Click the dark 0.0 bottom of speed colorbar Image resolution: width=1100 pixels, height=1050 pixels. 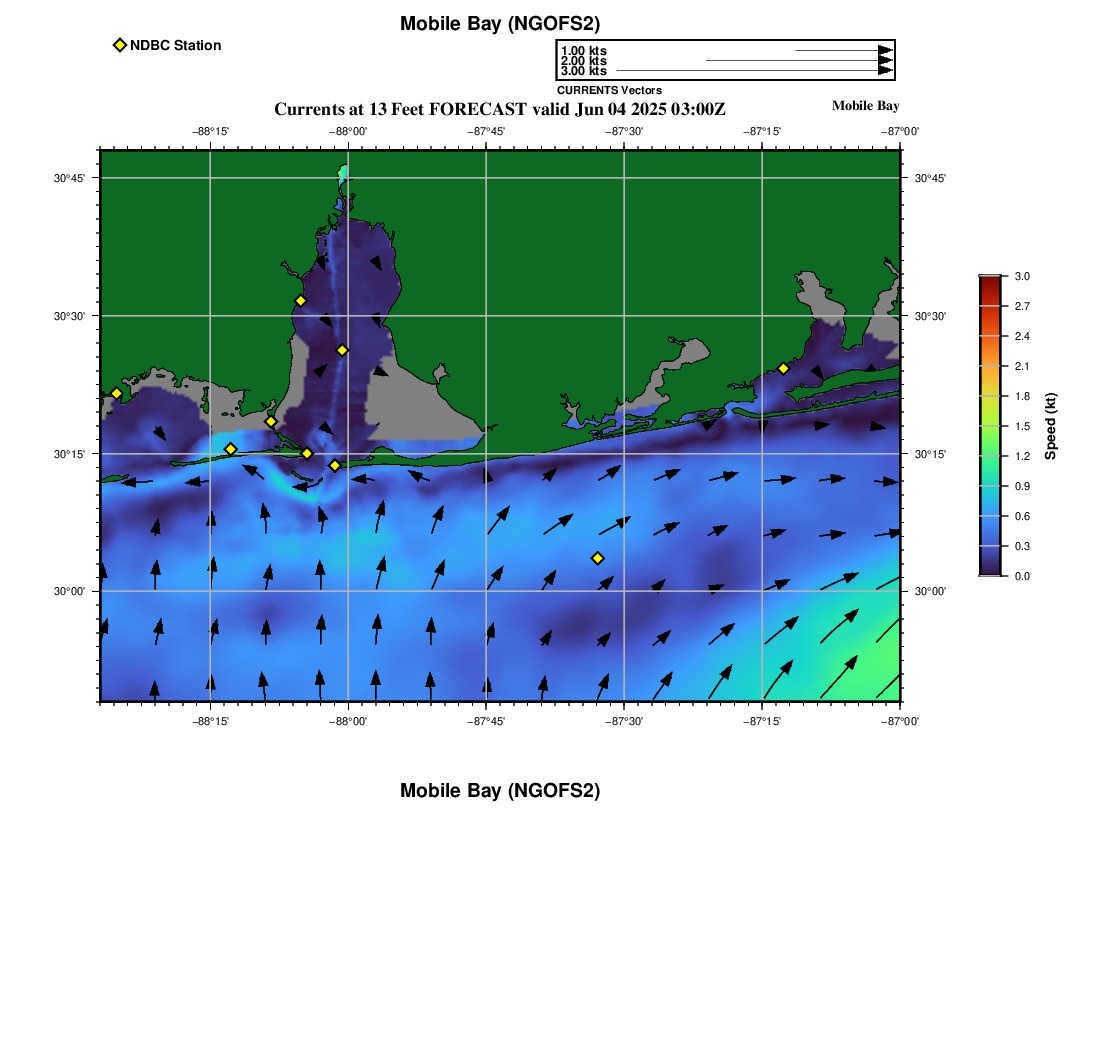[990, 573]
